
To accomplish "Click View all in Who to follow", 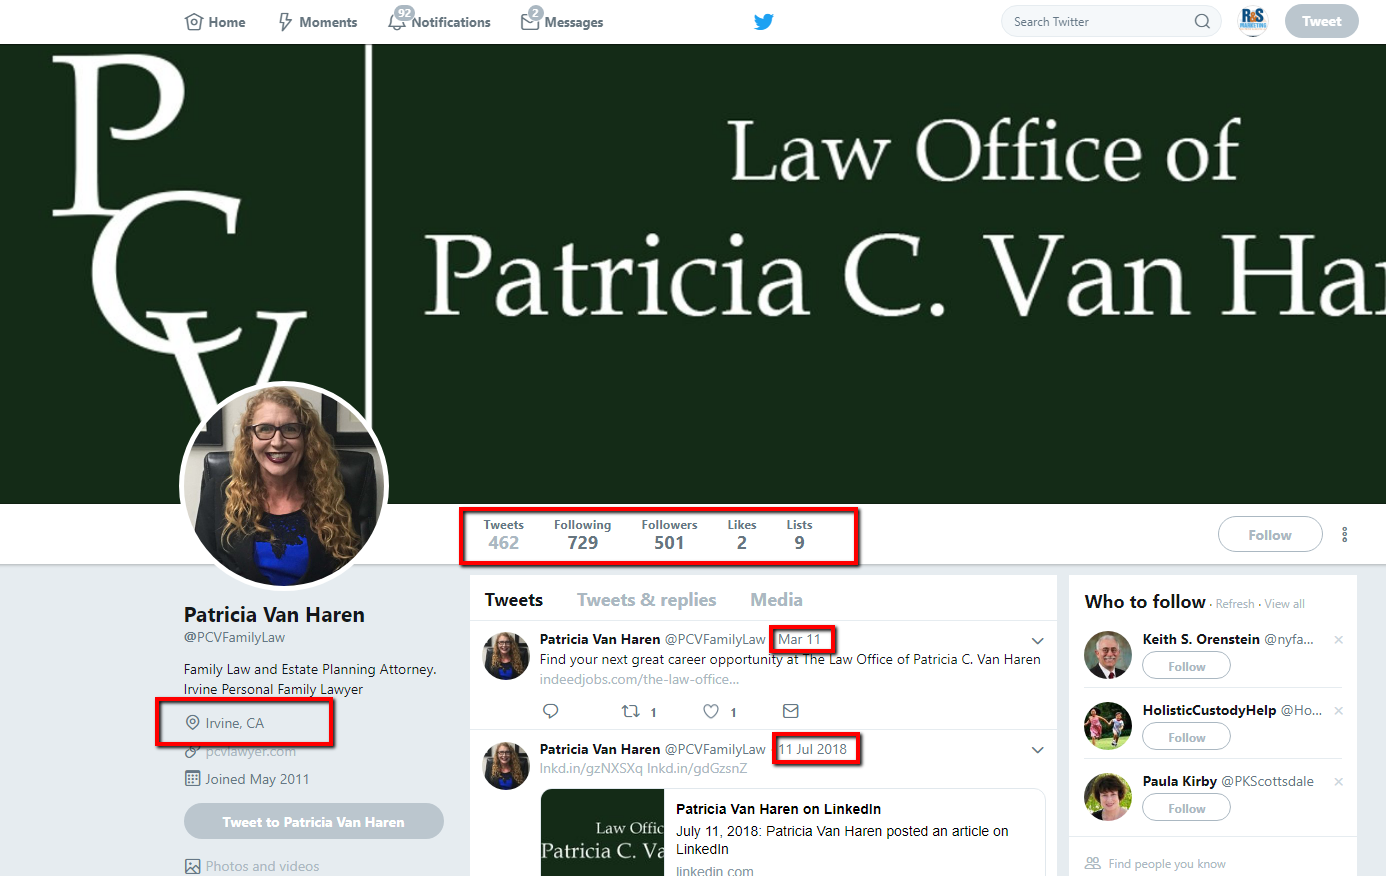I will click(1285, 604).
